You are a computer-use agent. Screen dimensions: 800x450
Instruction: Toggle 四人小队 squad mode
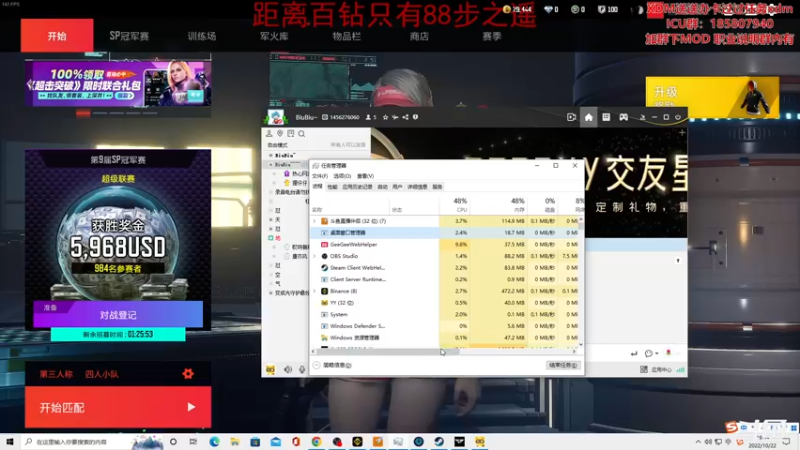point(102,374)
